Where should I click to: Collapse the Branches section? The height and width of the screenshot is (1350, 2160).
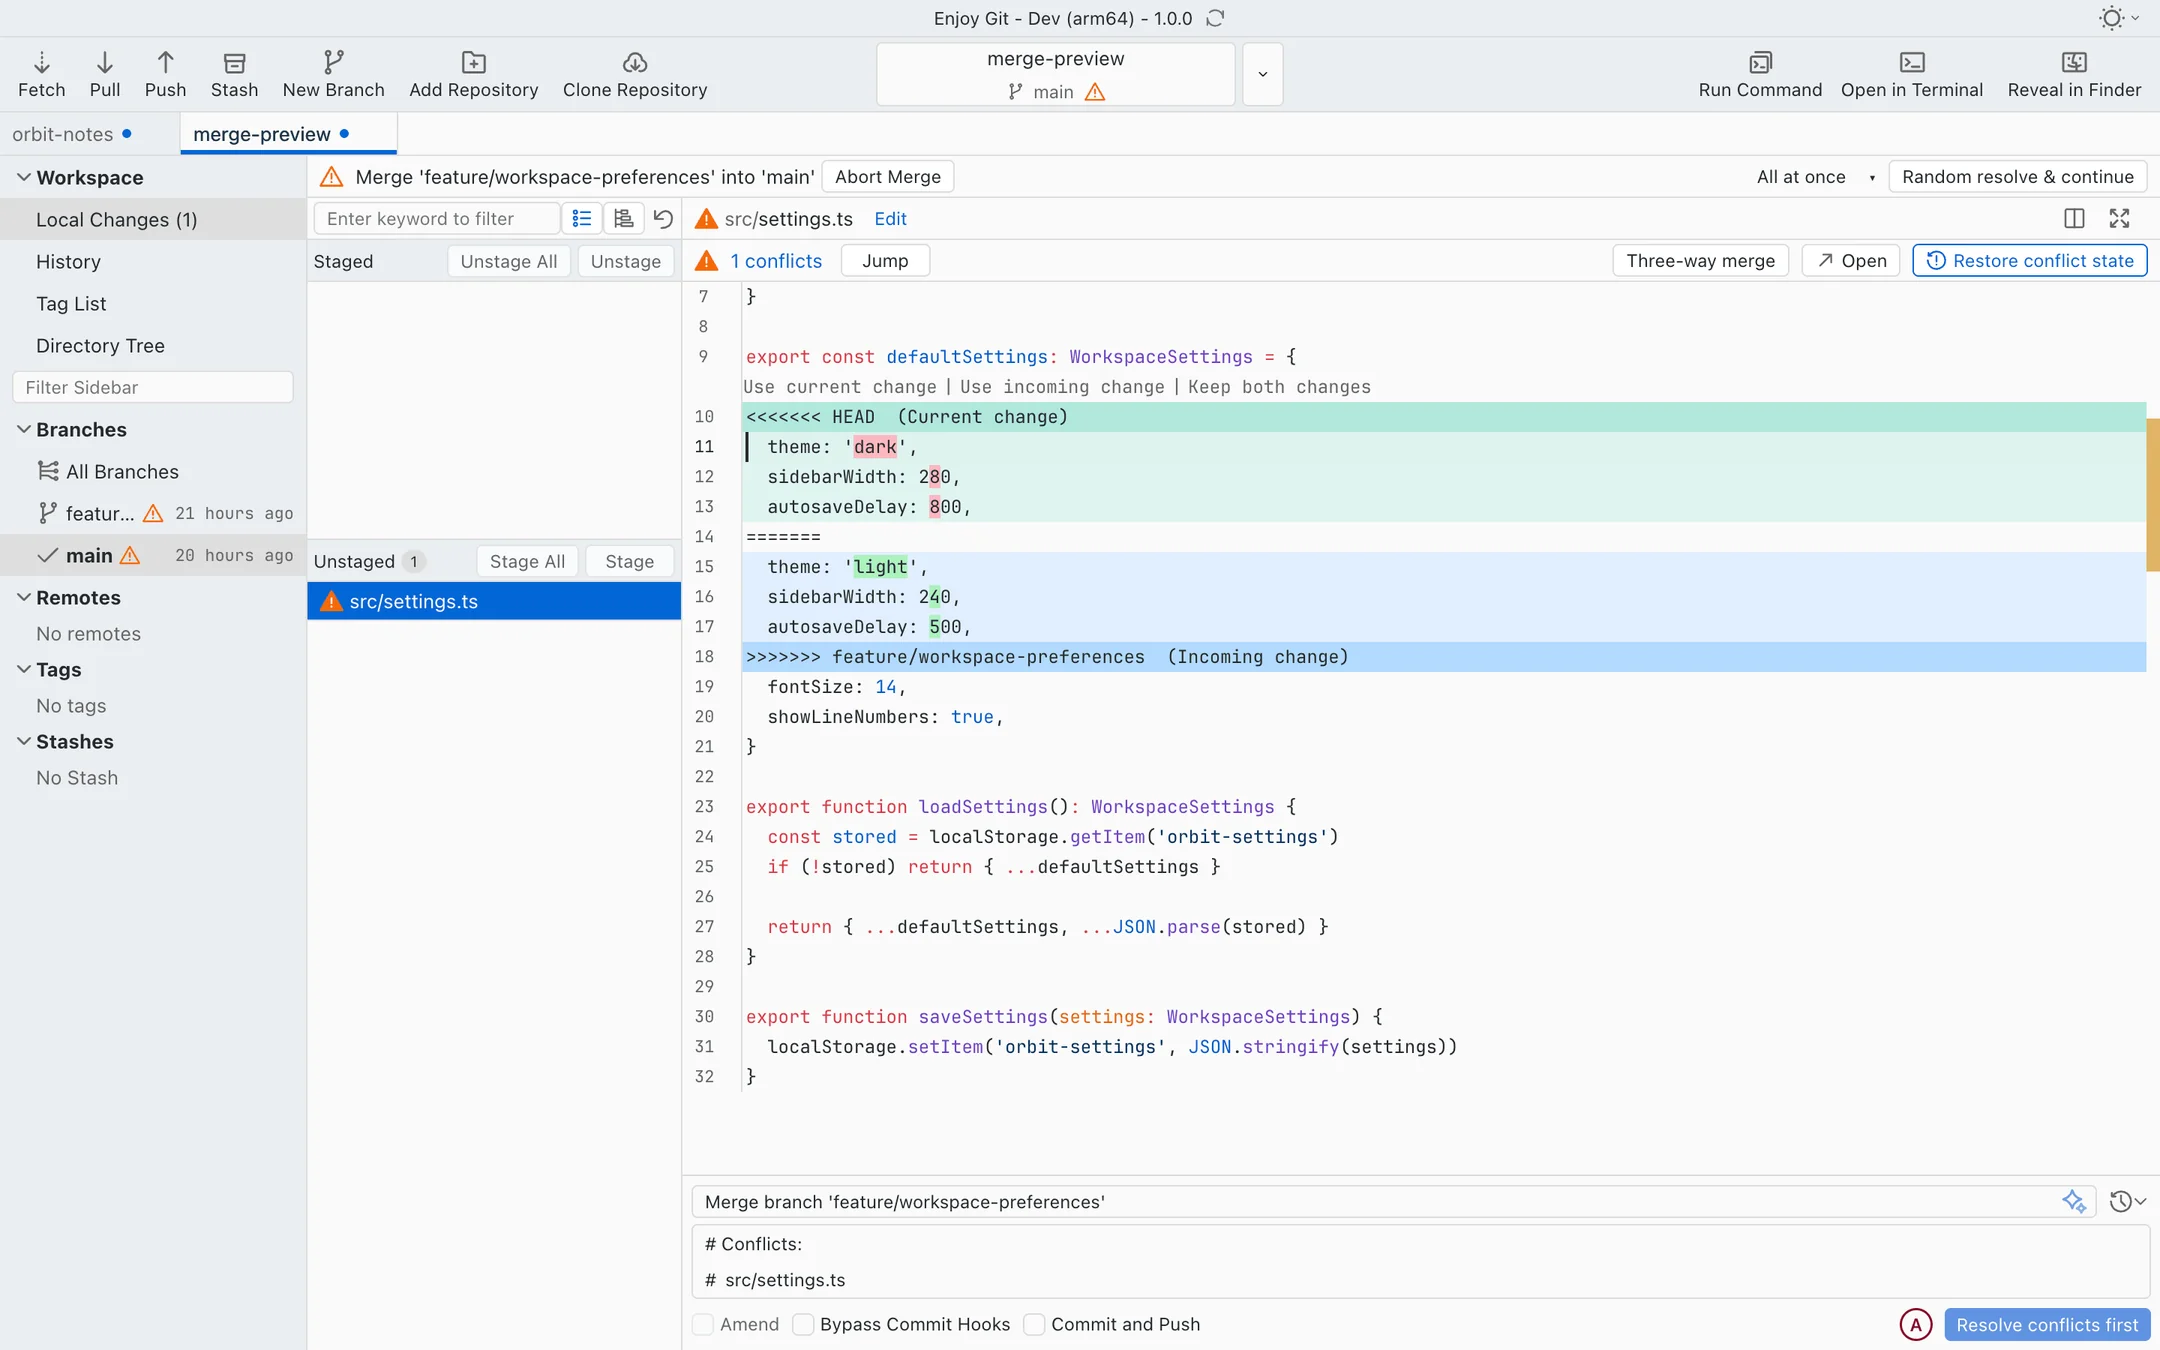pyautogui.click(x=23, y=429)
